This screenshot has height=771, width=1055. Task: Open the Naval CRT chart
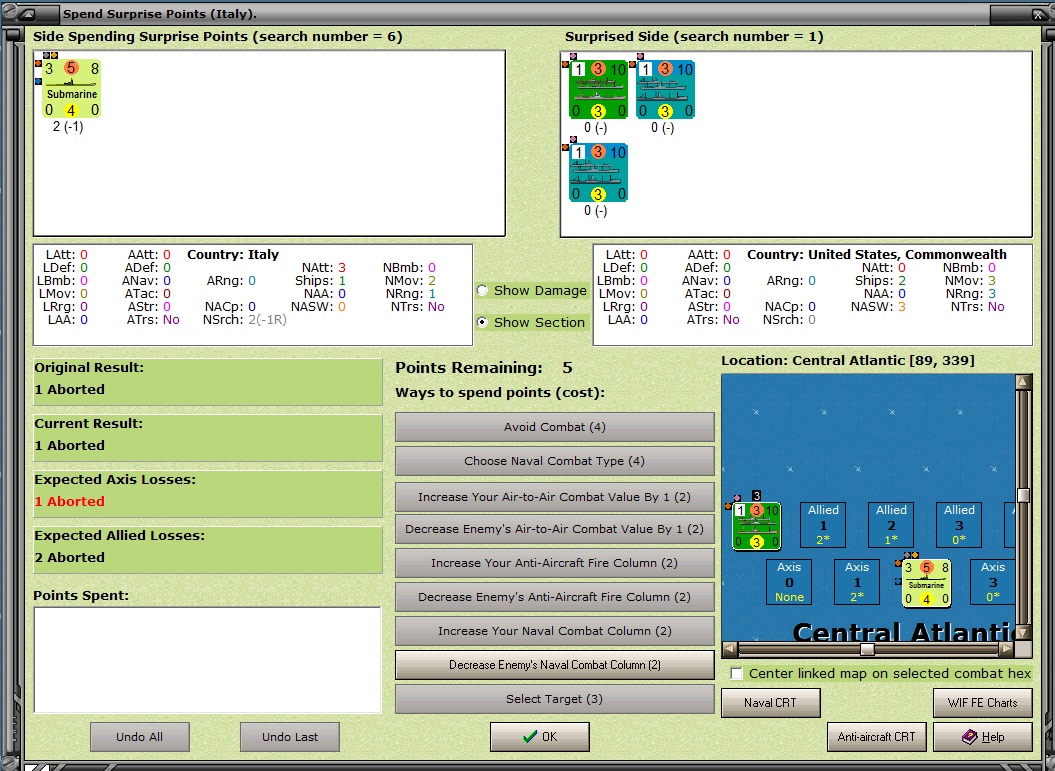770,702
